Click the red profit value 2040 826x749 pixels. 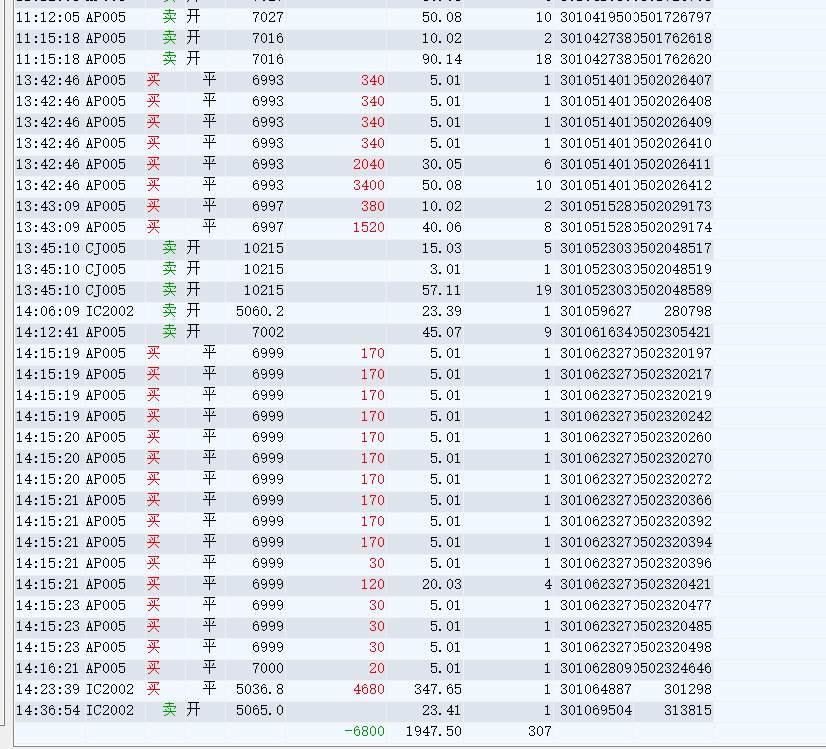pos(369,164)
